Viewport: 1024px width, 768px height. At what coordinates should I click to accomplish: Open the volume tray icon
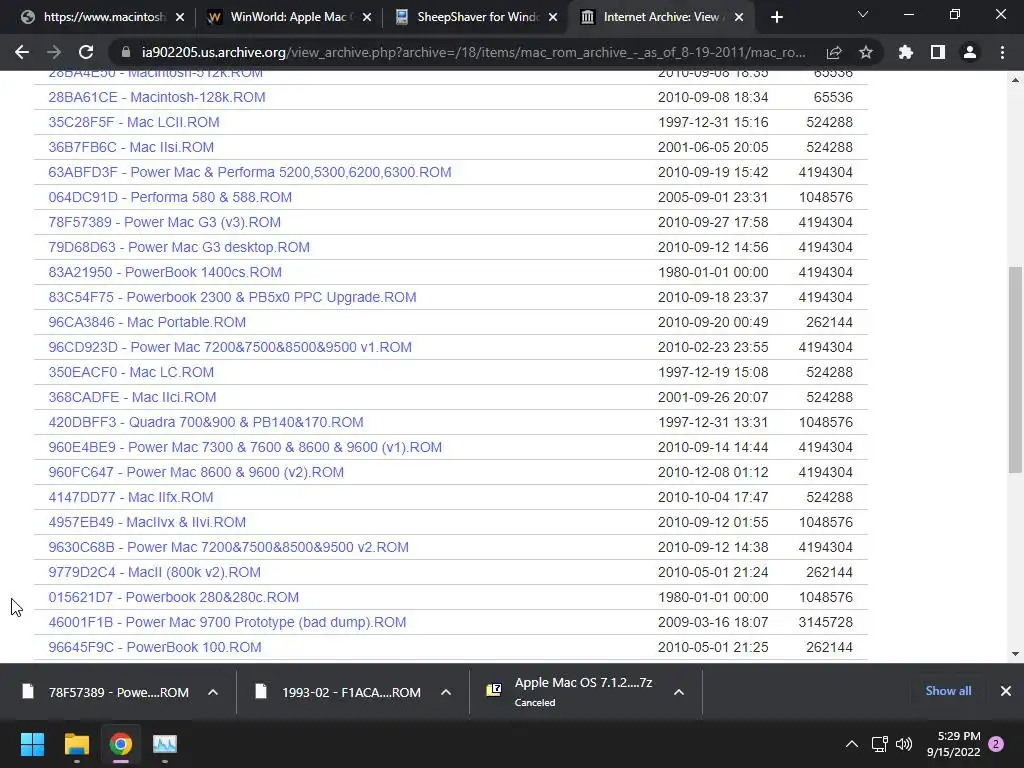[x=904, y=744]
